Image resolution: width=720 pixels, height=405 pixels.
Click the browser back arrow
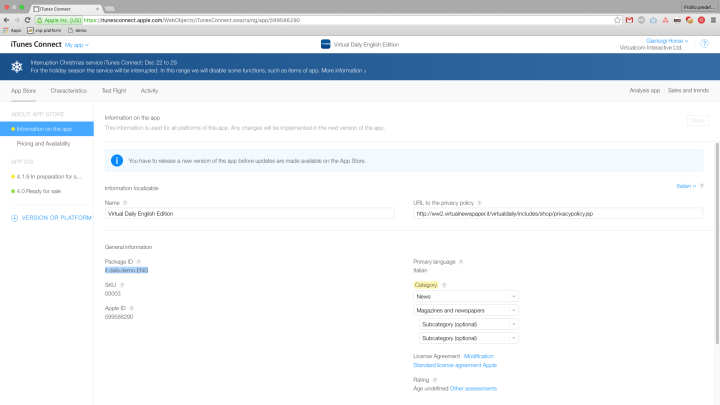pyautogui.click(x=8, y=19)
